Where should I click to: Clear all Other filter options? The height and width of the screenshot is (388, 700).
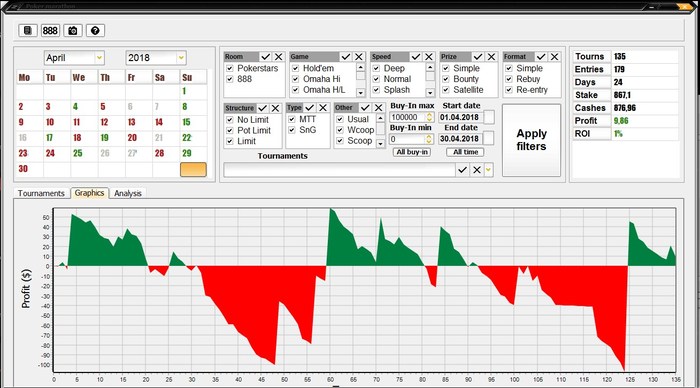379,108
